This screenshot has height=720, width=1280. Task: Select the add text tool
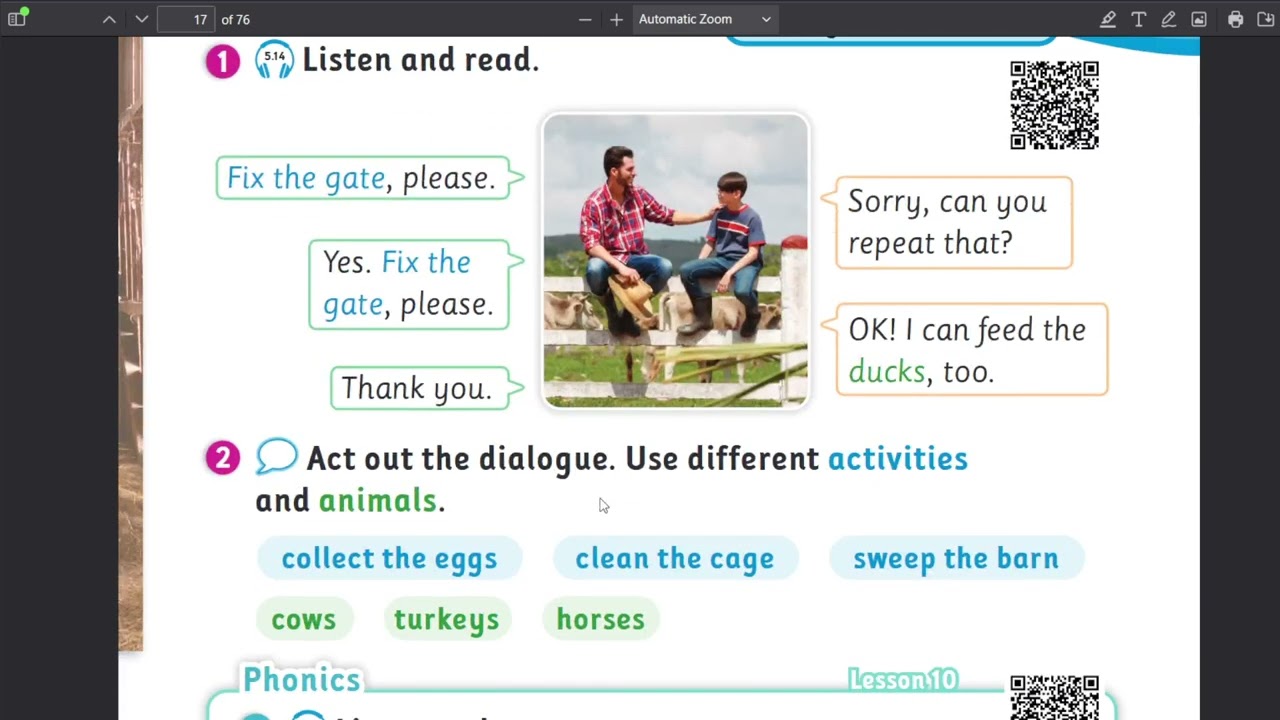point(1138,19)
